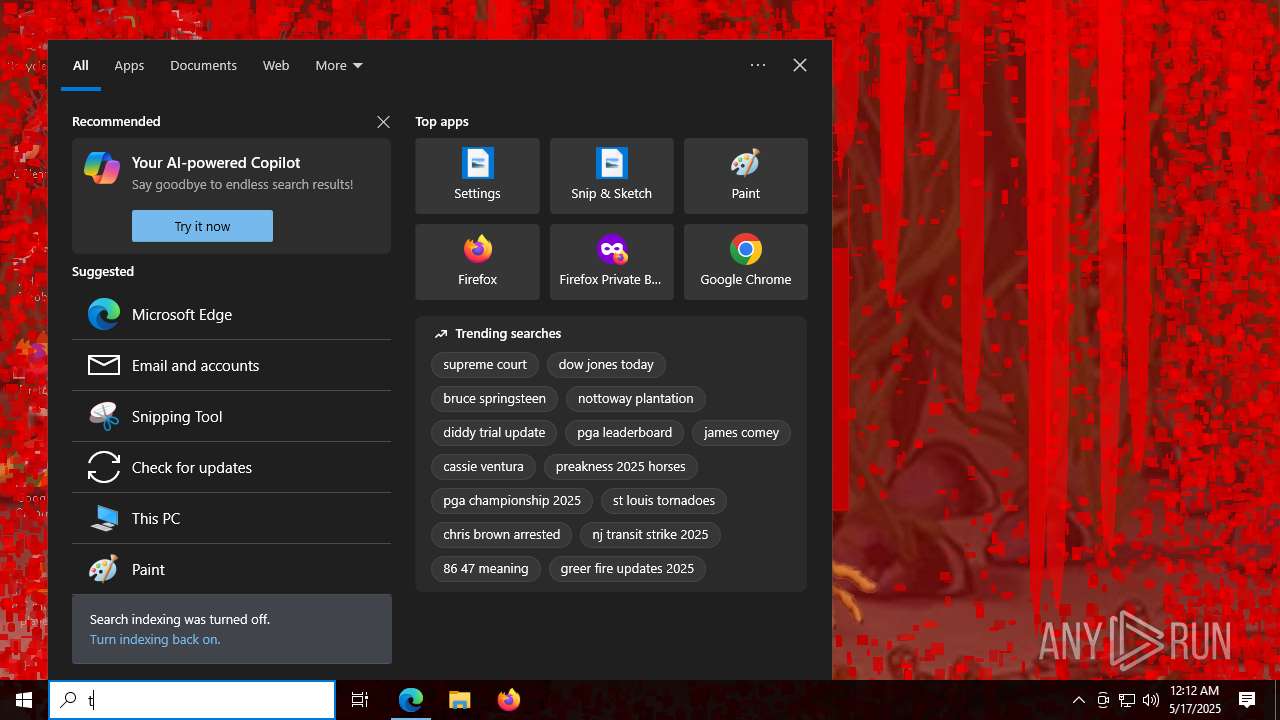Expand the More filter dropdown
The height and width of the screenshot is (720, 1280).
[x=339, y=65]
